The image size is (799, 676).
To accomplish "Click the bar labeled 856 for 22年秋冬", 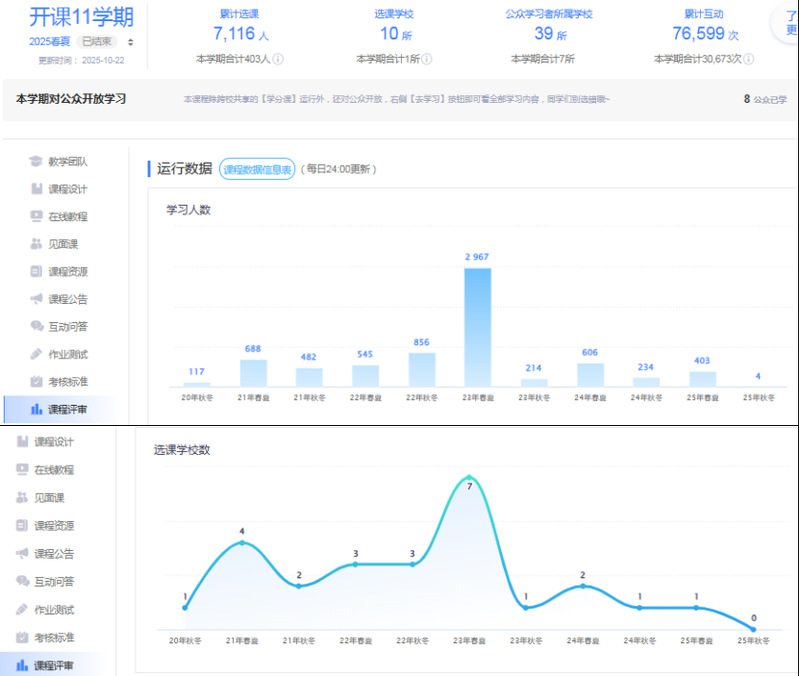I will point(422,369).
